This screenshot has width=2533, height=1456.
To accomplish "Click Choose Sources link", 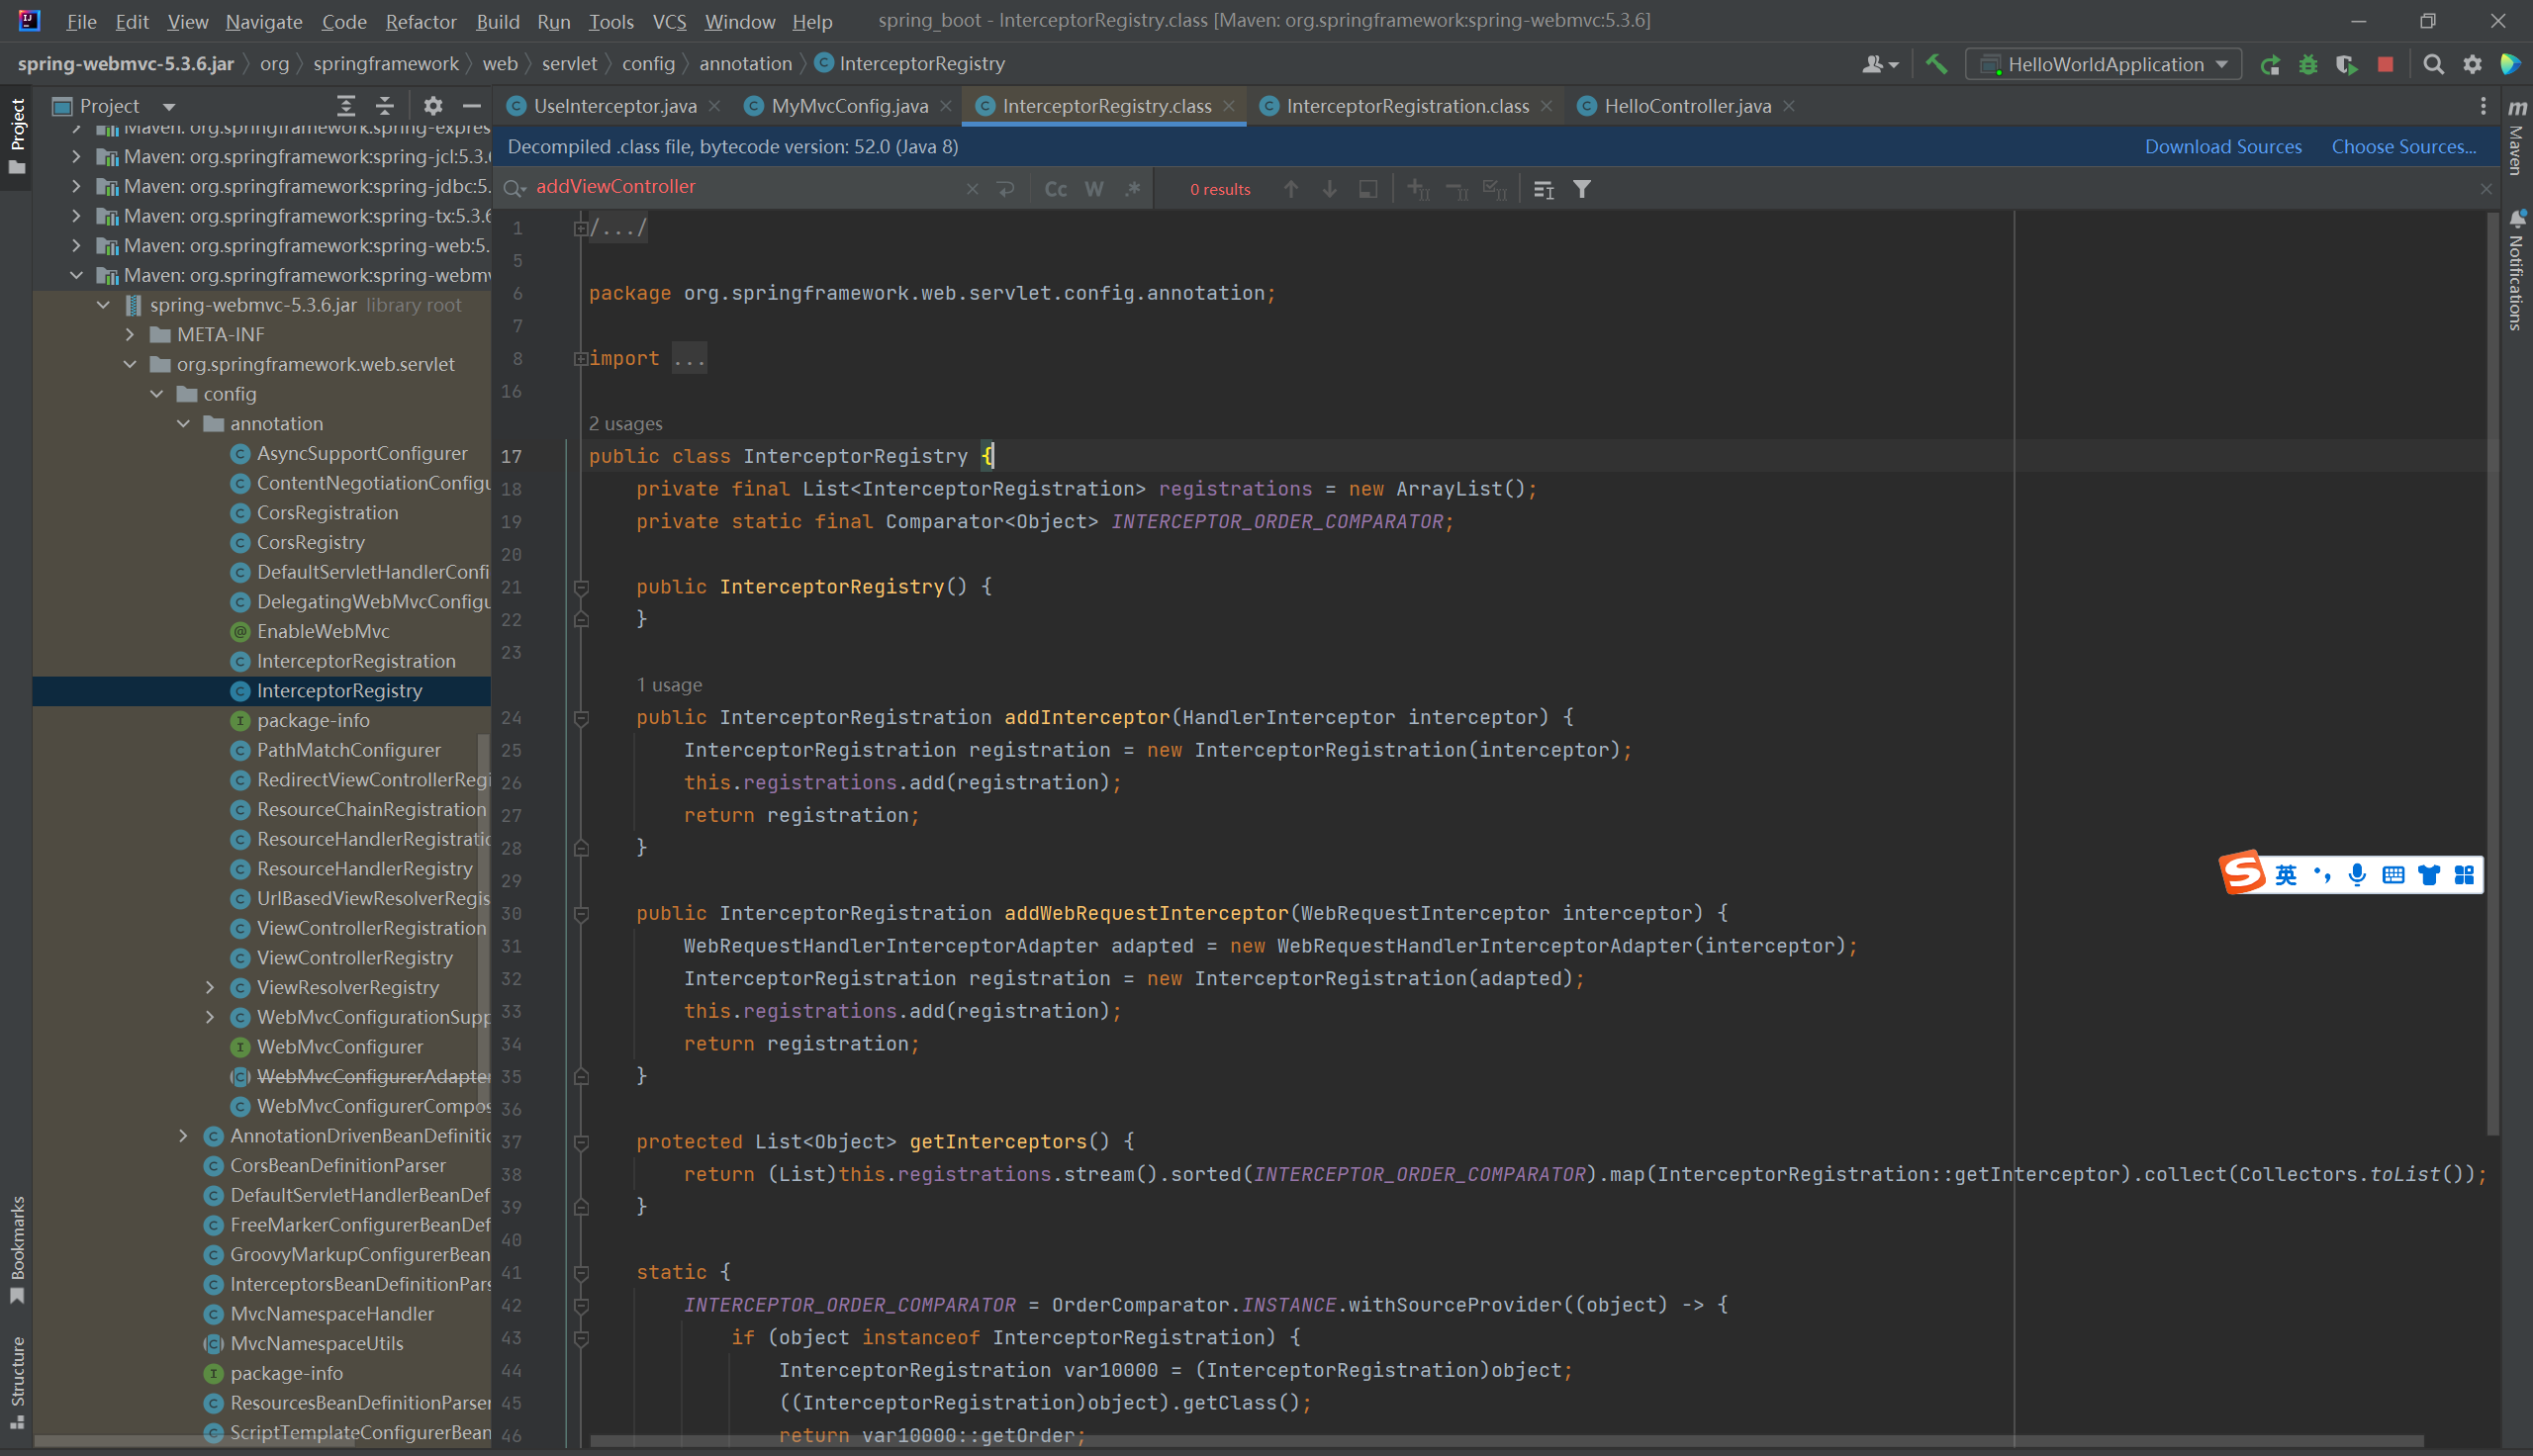I will pos(2403,147).
